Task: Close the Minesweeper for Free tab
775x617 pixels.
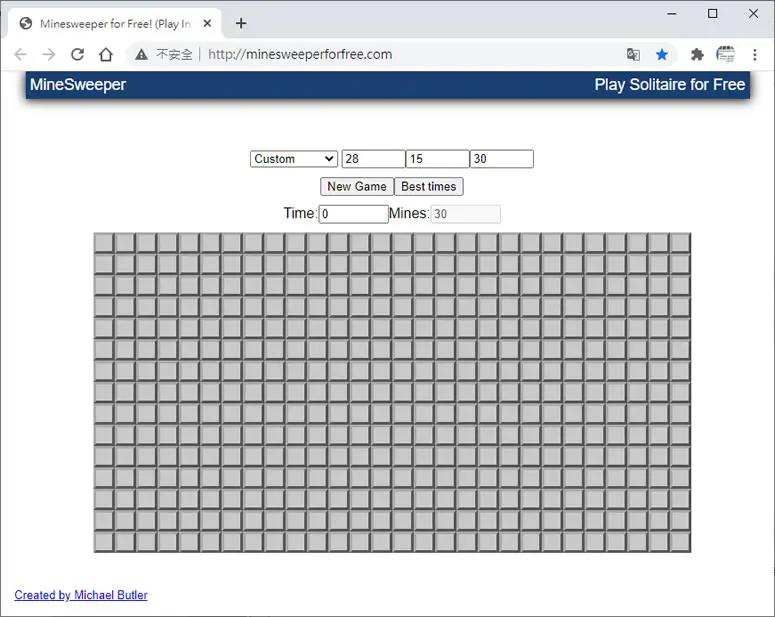Action: point(207,23)
